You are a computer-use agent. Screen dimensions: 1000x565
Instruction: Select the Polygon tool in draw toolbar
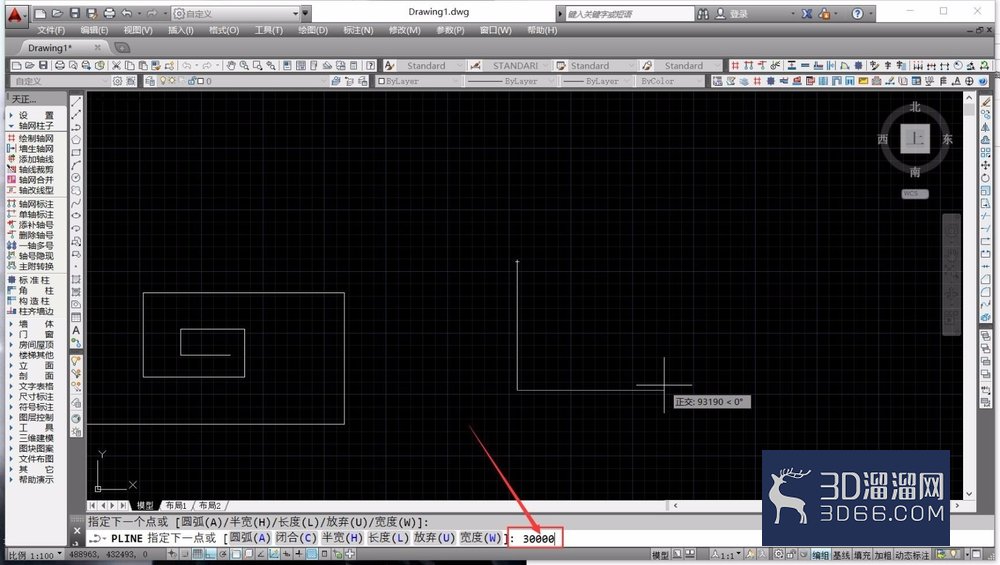pyautogui.click(x=76, y=140)
